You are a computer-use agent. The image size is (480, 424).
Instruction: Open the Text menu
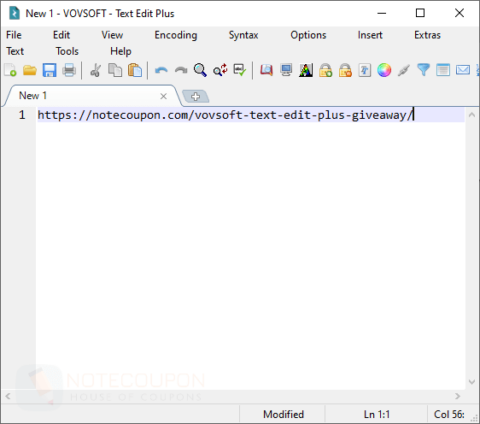pos(15,51)
